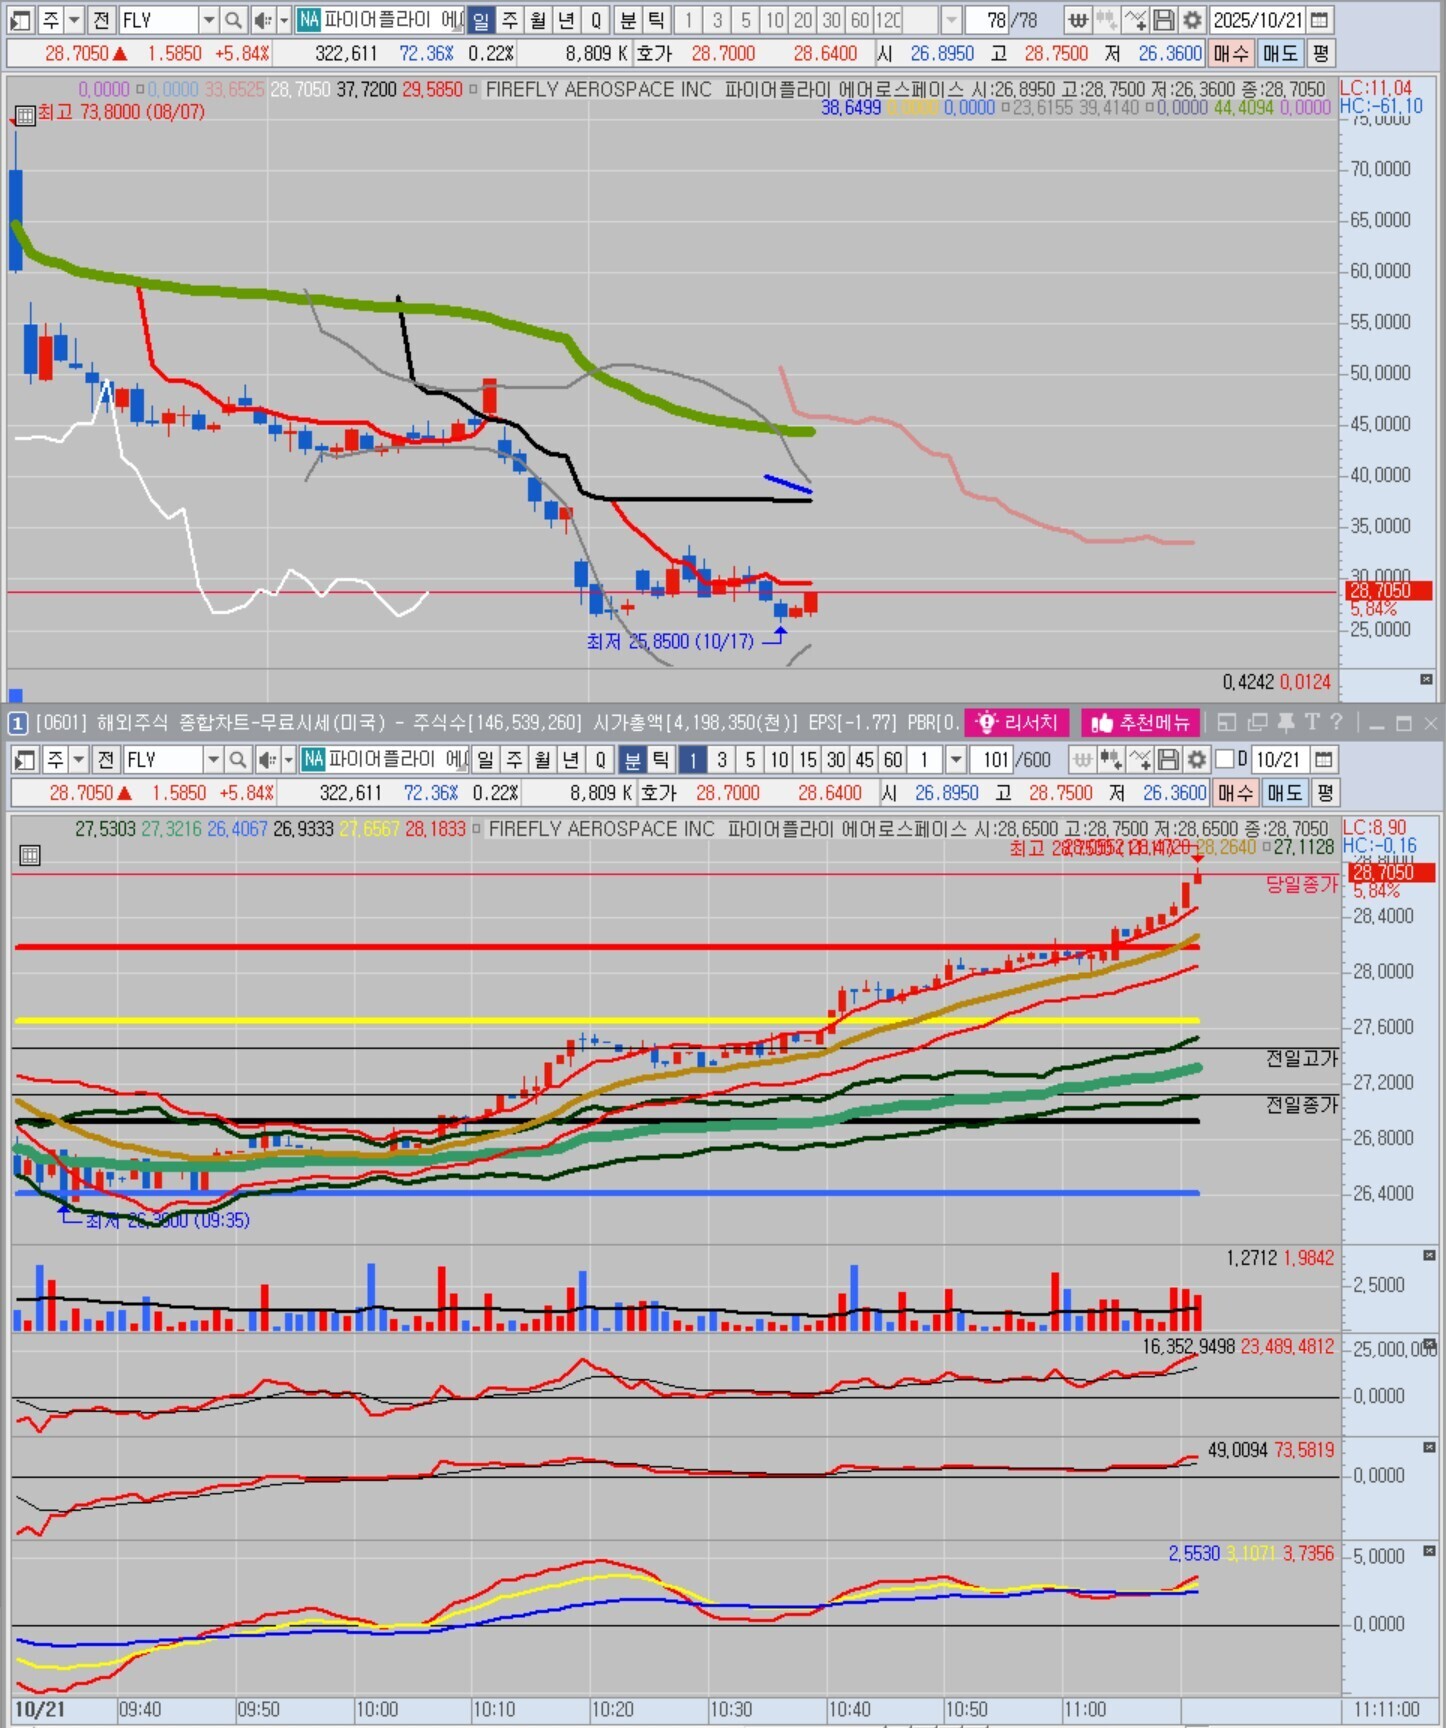Open the 주 type dropdown in lower chart
The image size is (1446, 1728).
click(x=78, y=759)
